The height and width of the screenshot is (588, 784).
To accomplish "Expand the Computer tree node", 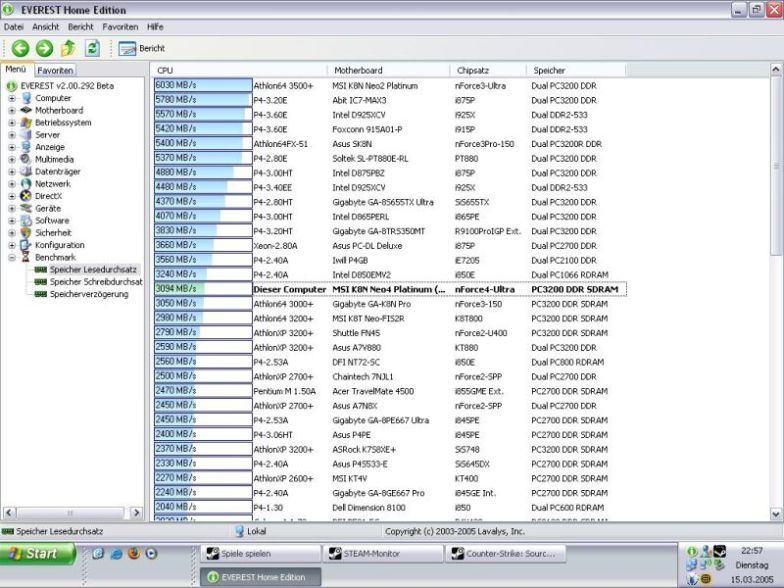I will pyautogui.click(x=12, y=98).
